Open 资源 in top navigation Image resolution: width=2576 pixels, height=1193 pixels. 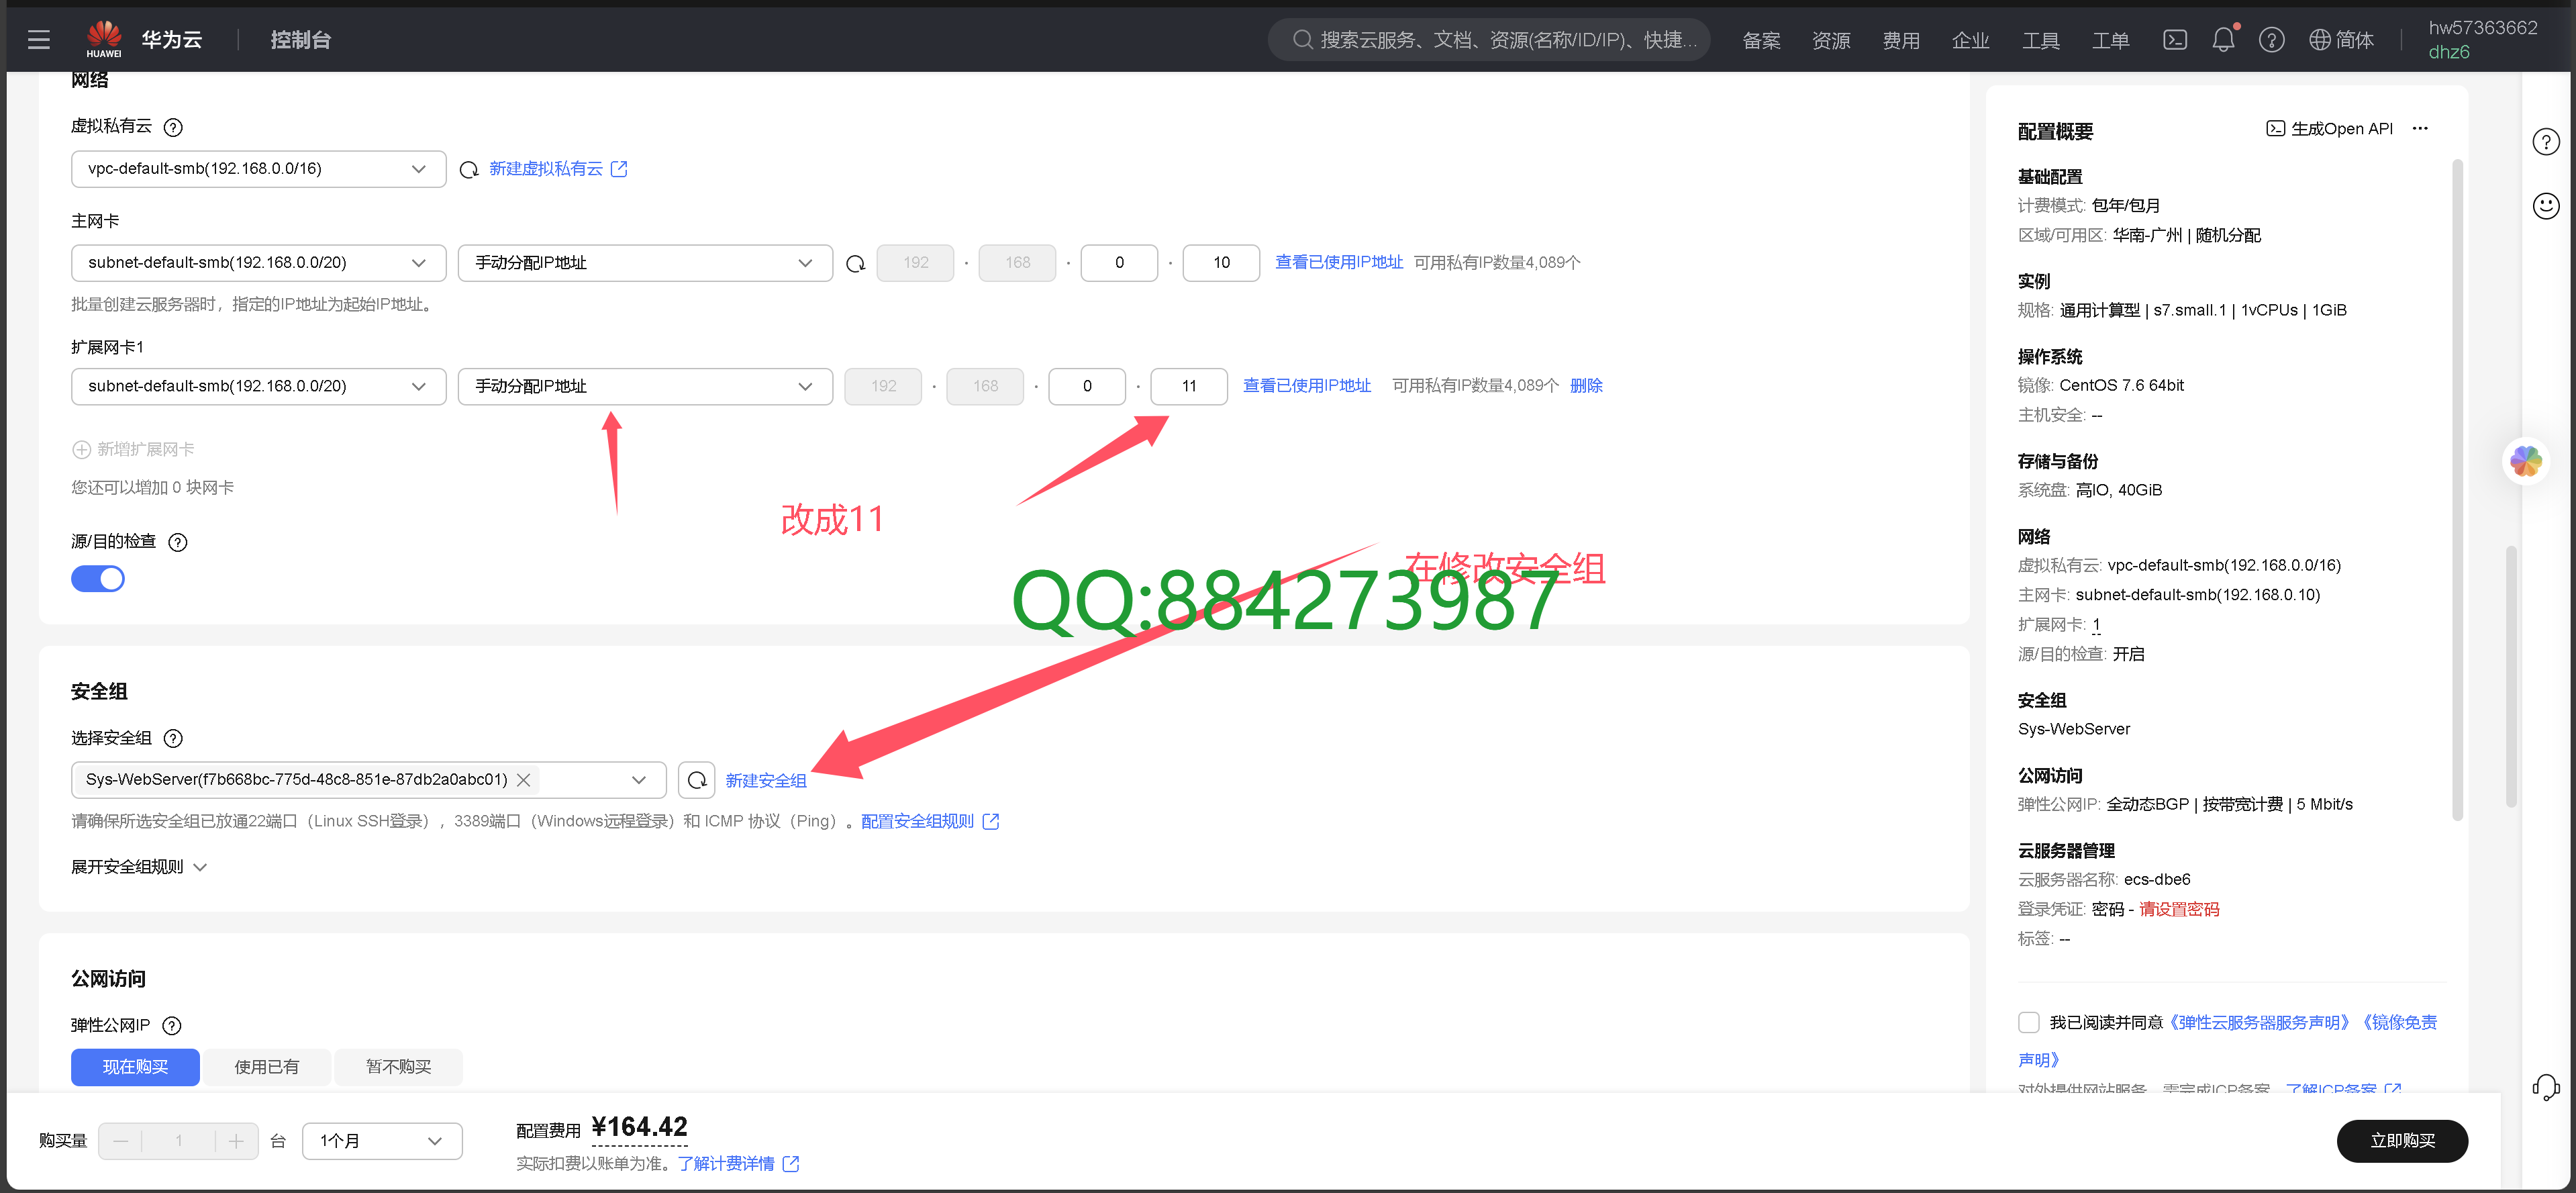1831,40
